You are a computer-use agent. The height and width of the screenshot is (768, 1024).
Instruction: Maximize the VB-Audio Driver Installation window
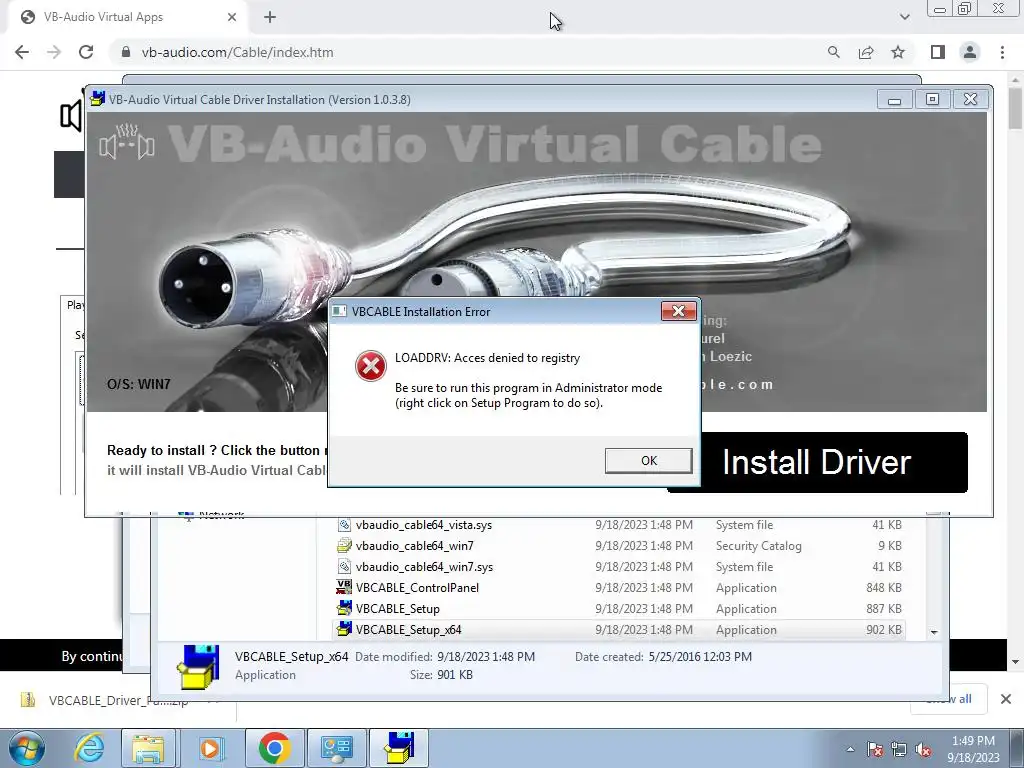[x=932, y=99]
